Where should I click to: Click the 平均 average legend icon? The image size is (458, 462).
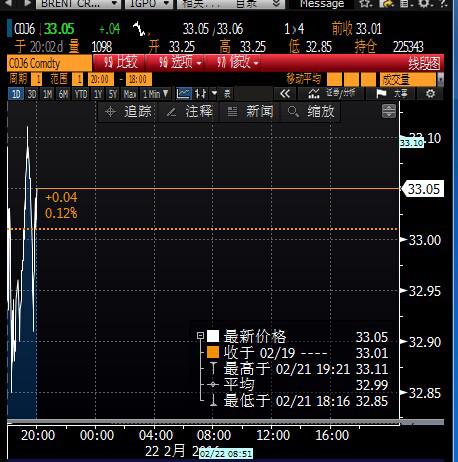tap(213, 385)
